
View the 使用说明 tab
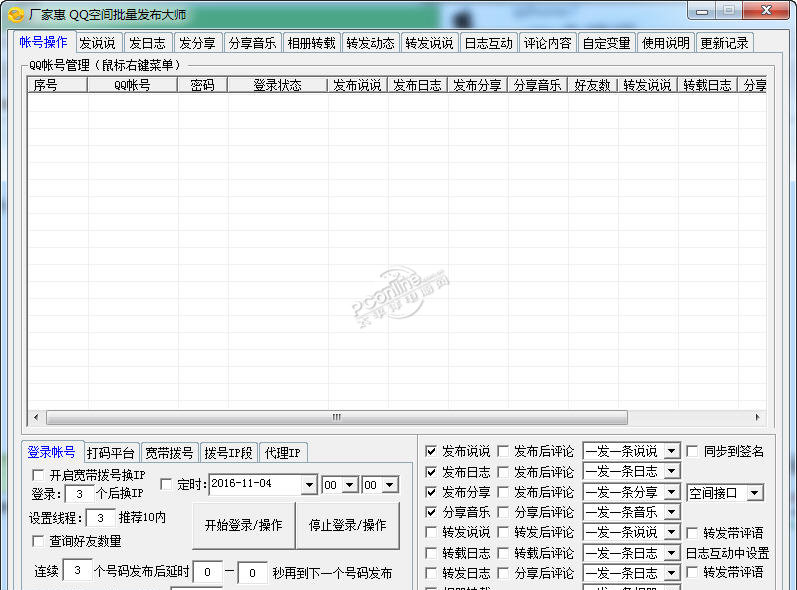(665, 43)
